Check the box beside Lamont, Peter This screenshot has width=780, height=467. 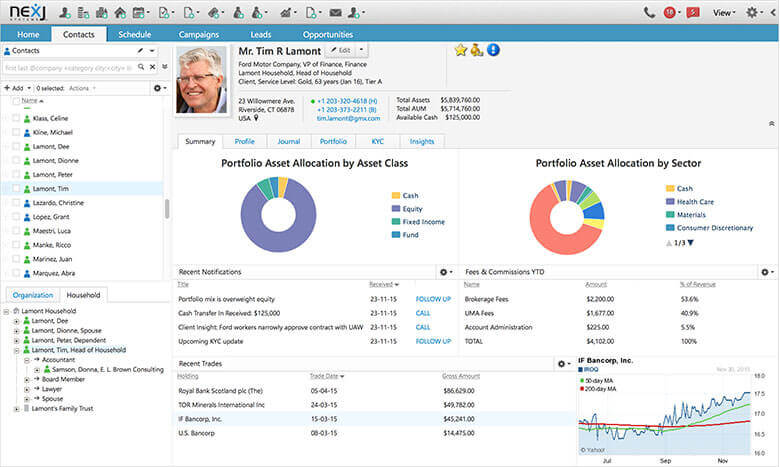tap(16, 175)
